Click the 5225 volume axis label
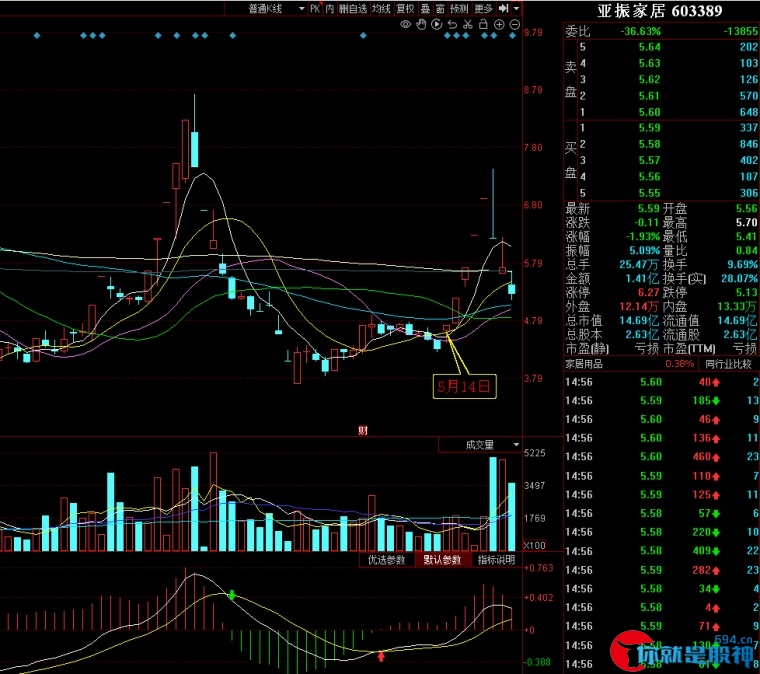The image size is (760, 674). [535, 453]
